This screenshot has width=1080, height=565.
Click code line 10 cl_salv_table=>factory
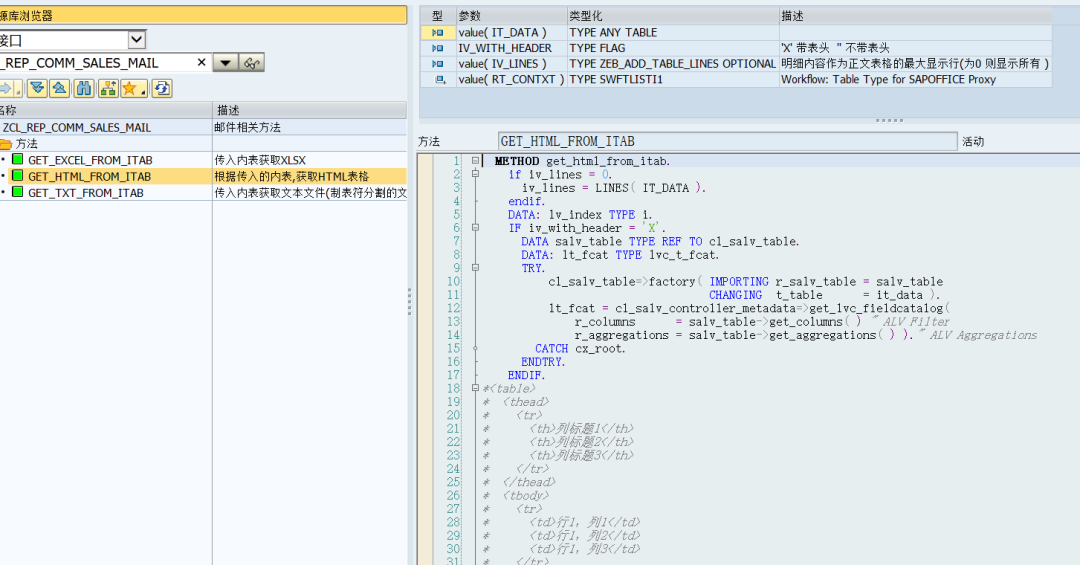pyautogui.click(x=745, y=281)
